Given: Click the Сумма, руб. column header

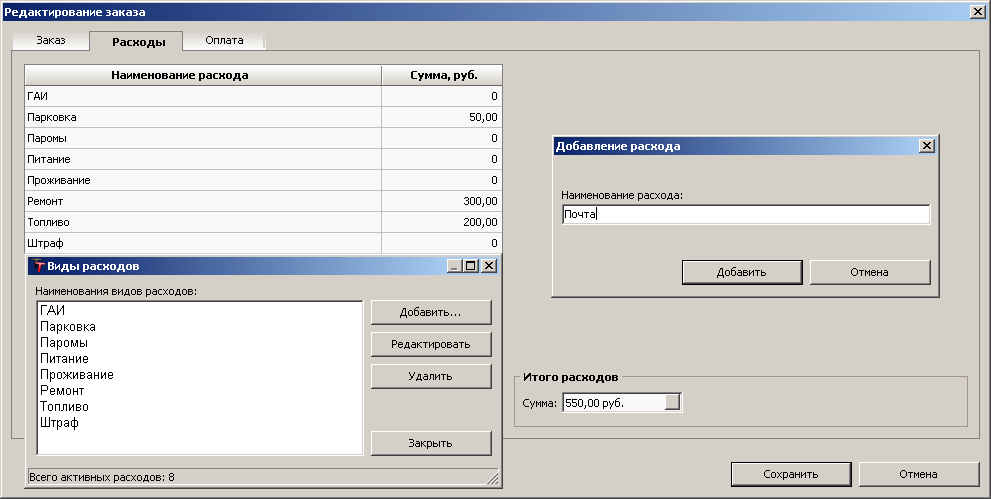Looking at the screenshot, I should click(441, 75).
